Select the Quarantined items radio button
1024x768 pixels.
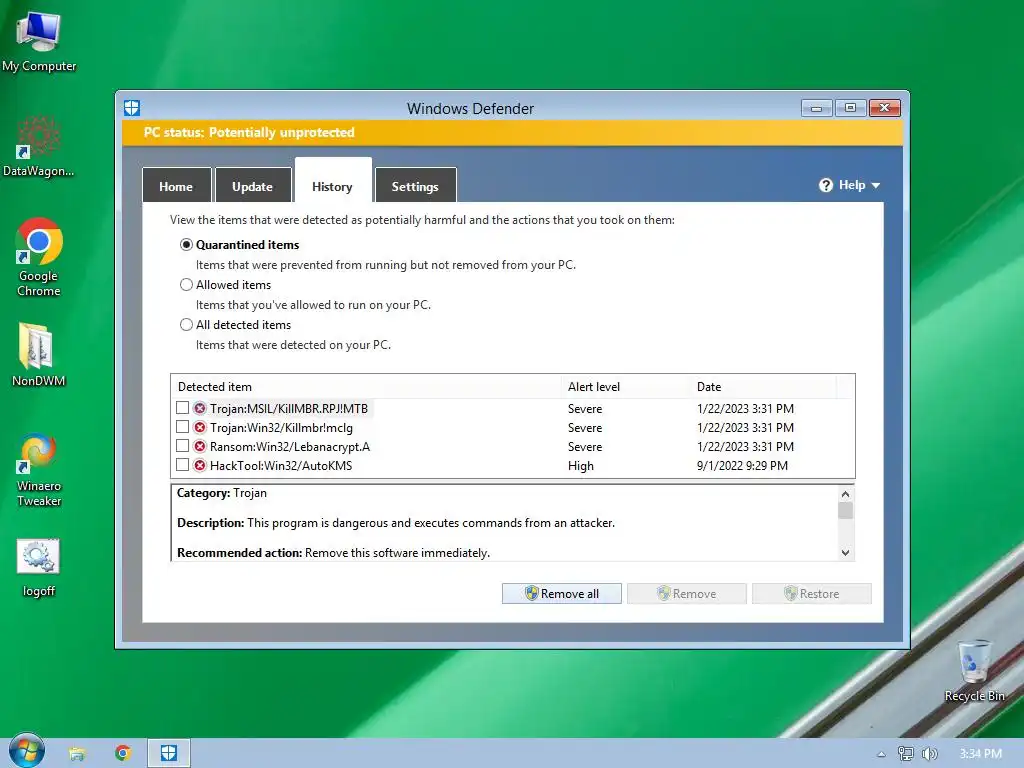pos(186,244)
